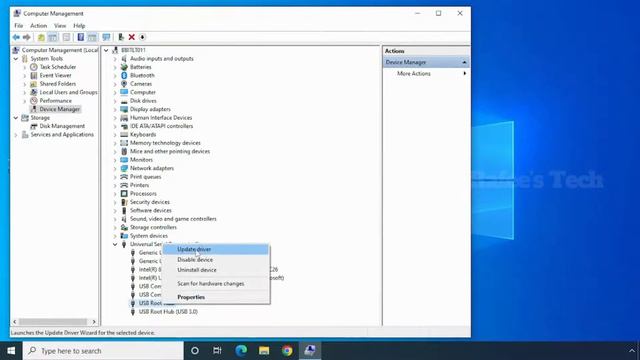Viewport: 640px width, 360px height.
Task: Click the Up One Level folder icon
Action: [x=41, y=38]
